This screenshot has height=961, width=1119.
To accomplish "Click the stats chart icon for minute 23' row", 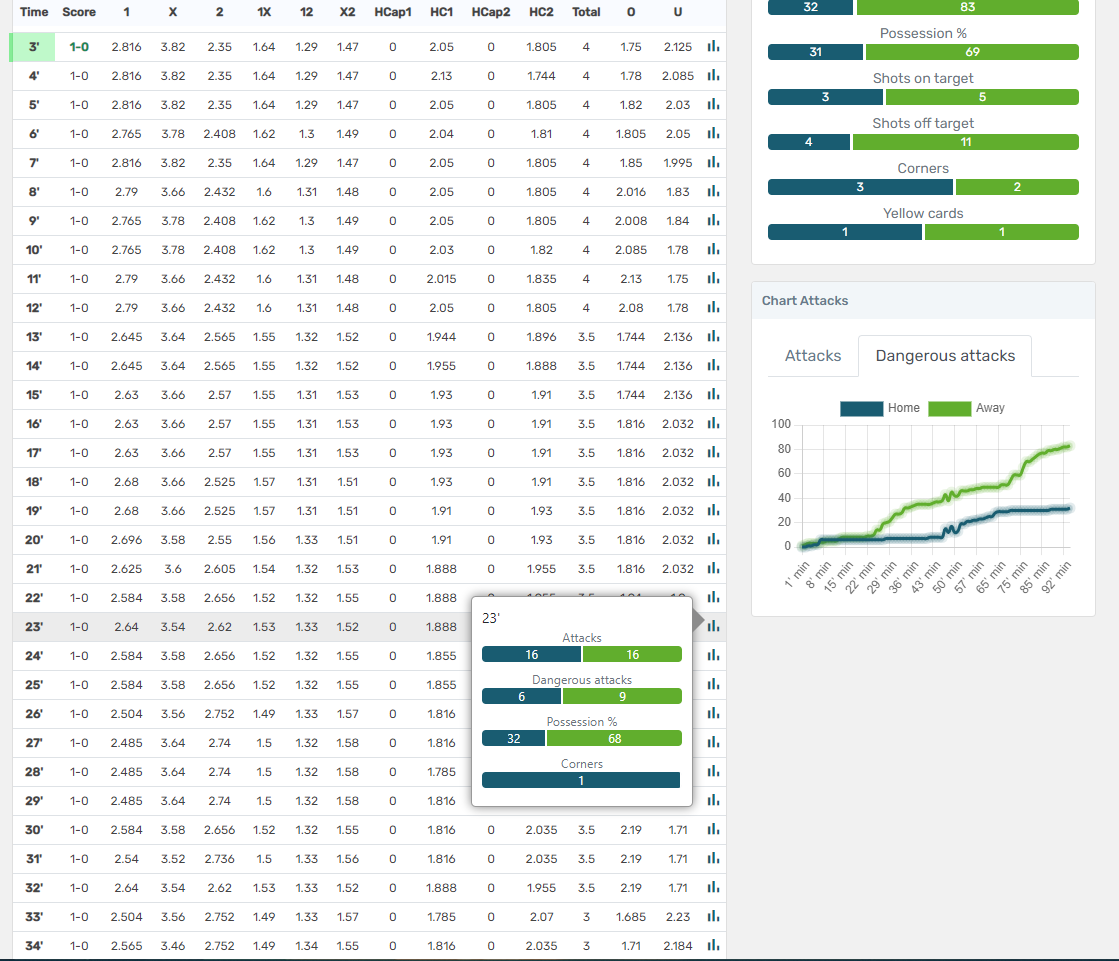I will (713, 626).
